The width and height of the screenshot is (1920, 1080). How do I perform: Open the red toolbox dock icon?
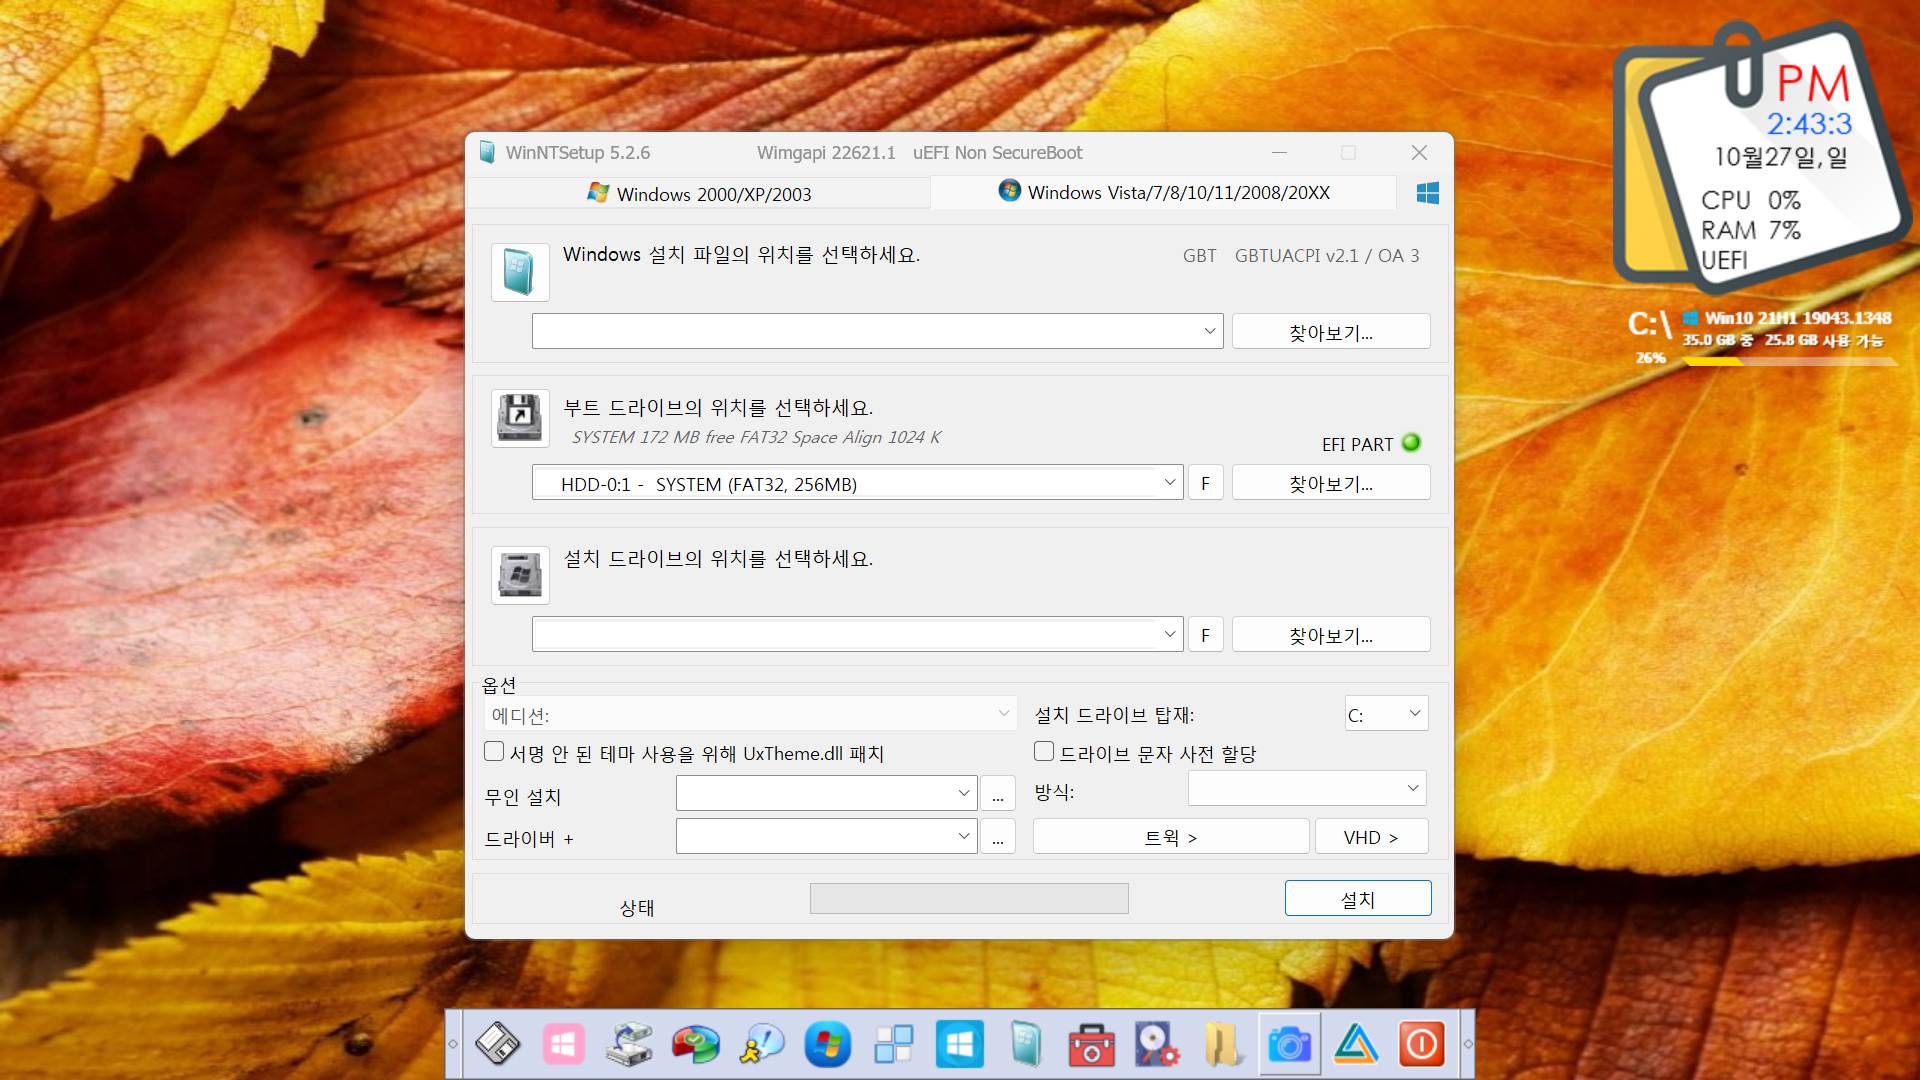point(1091,1045)
